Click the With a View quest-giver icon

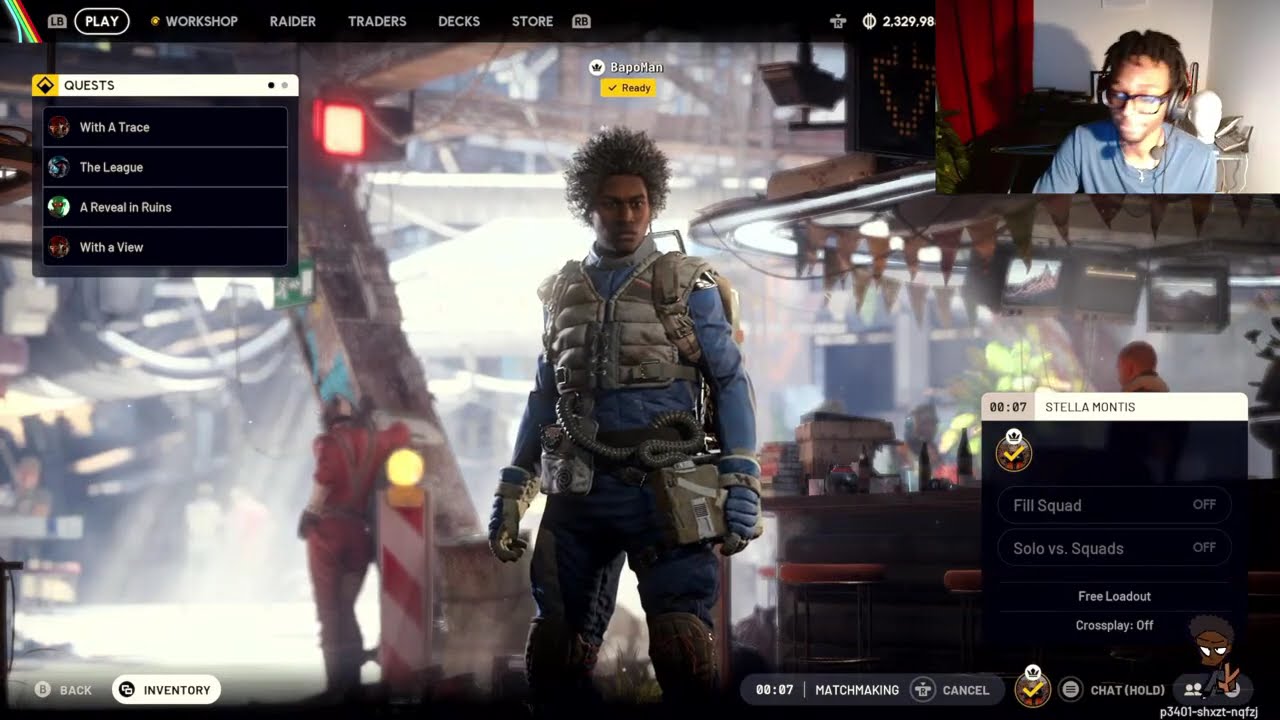pyautogui.click(x=59, y=247)
